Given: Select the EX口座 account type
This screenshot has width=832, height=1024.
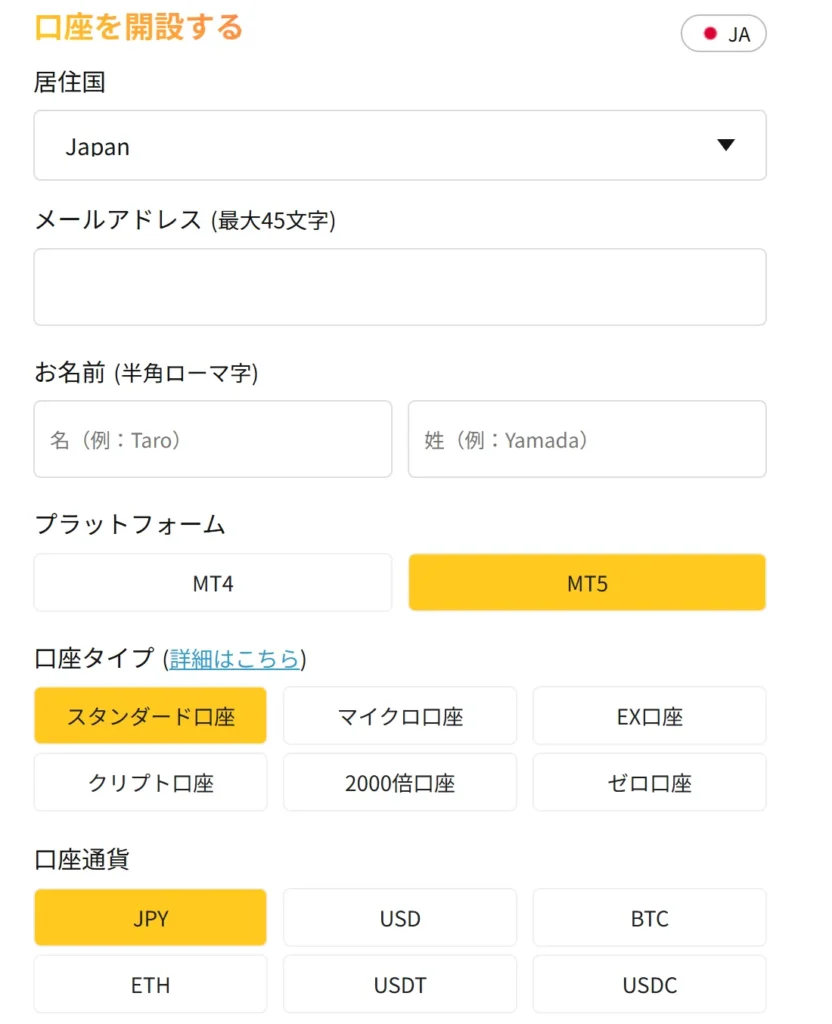Looking at the screenshot, I should [649, 716].
